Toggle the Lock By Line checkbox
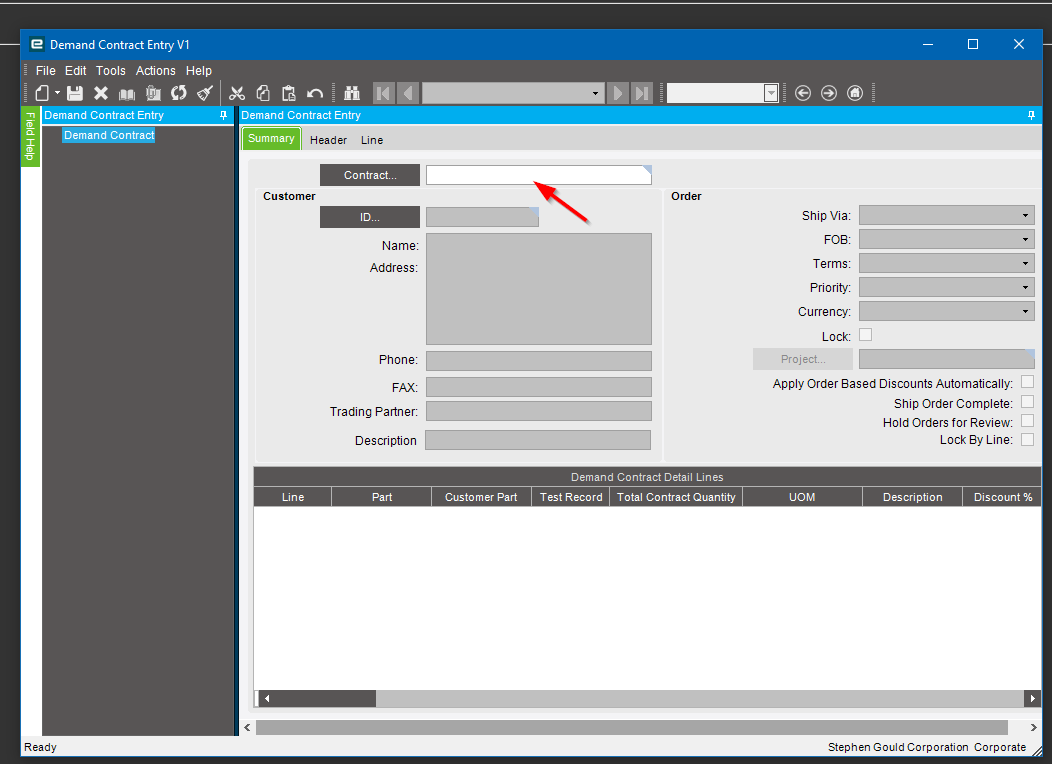 point(1027,439)
